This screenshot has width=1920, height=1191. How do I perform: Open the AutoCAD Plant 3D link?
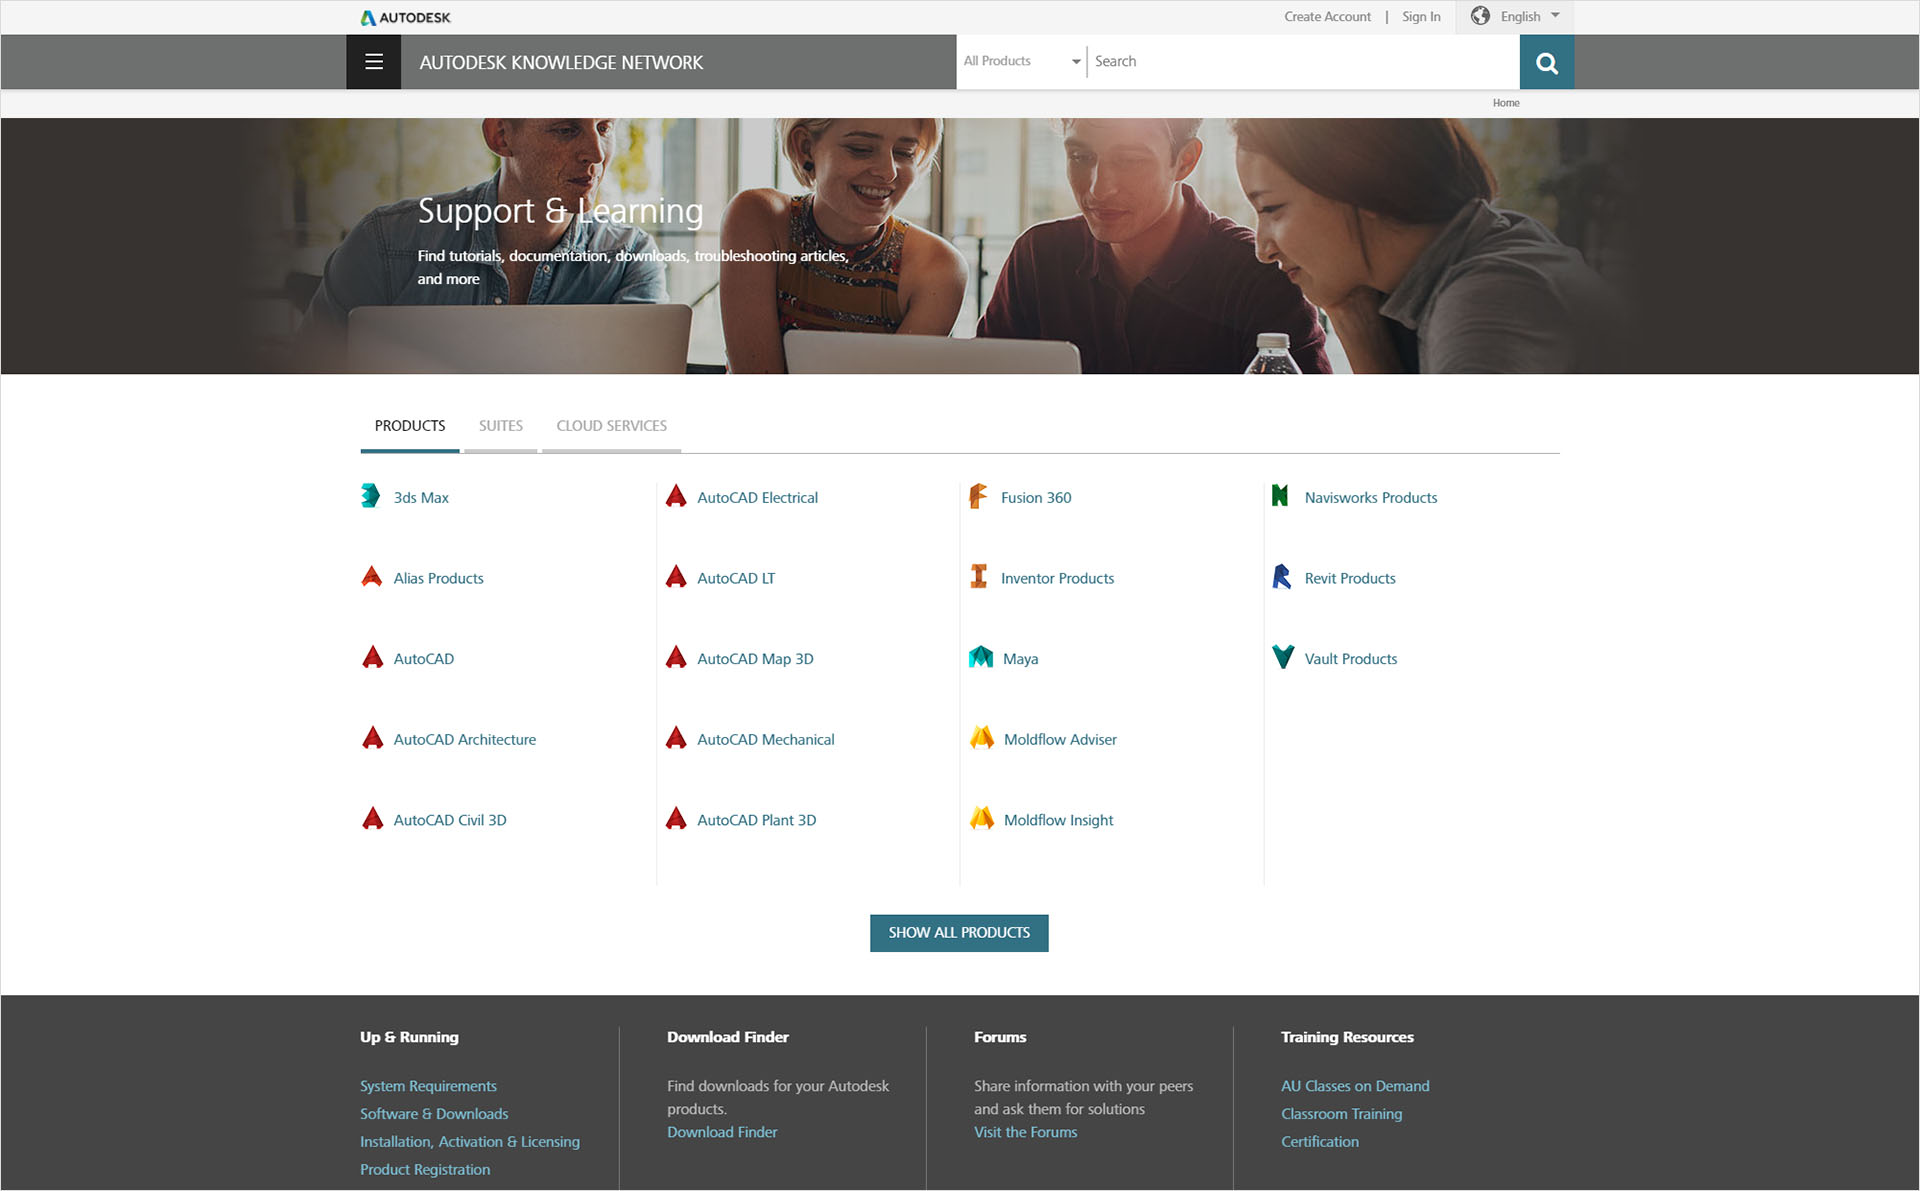click(757, 820)
